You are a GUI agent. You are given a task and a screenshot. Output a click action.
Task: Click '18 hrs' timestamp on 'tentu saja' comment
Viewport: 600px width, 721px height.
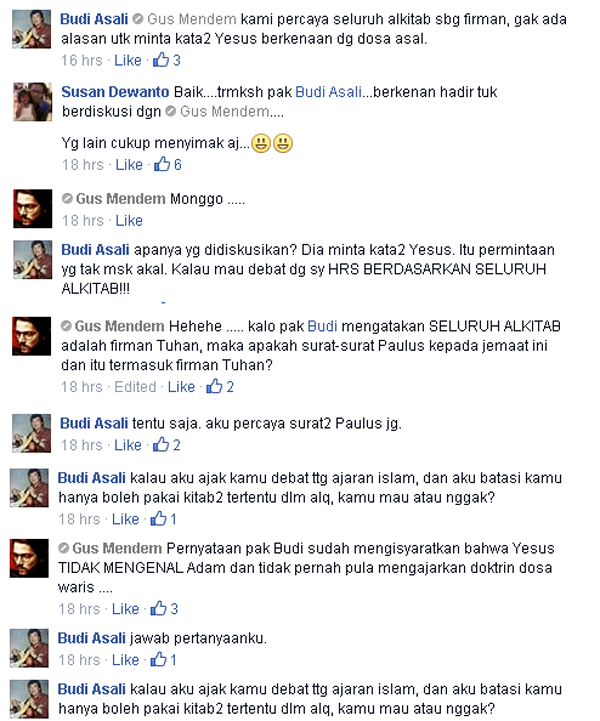pos(82,445)
